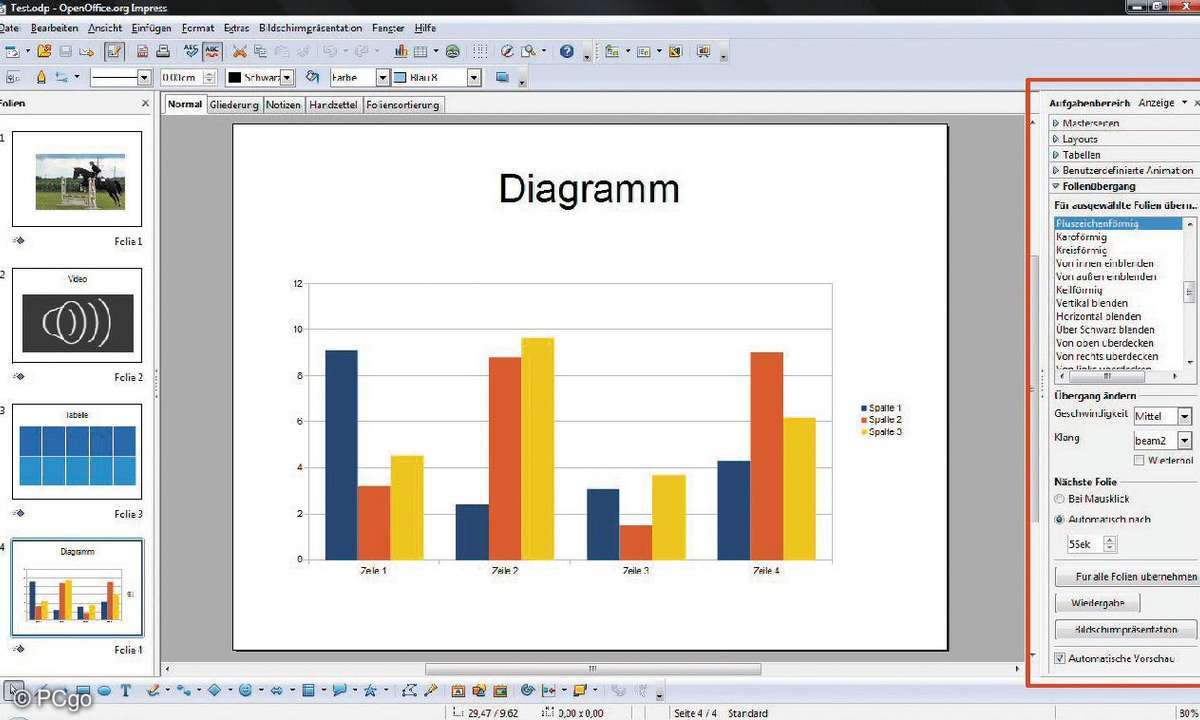Select the Ellipse drawing tool

pyautogui.click(x=105, y=690)
